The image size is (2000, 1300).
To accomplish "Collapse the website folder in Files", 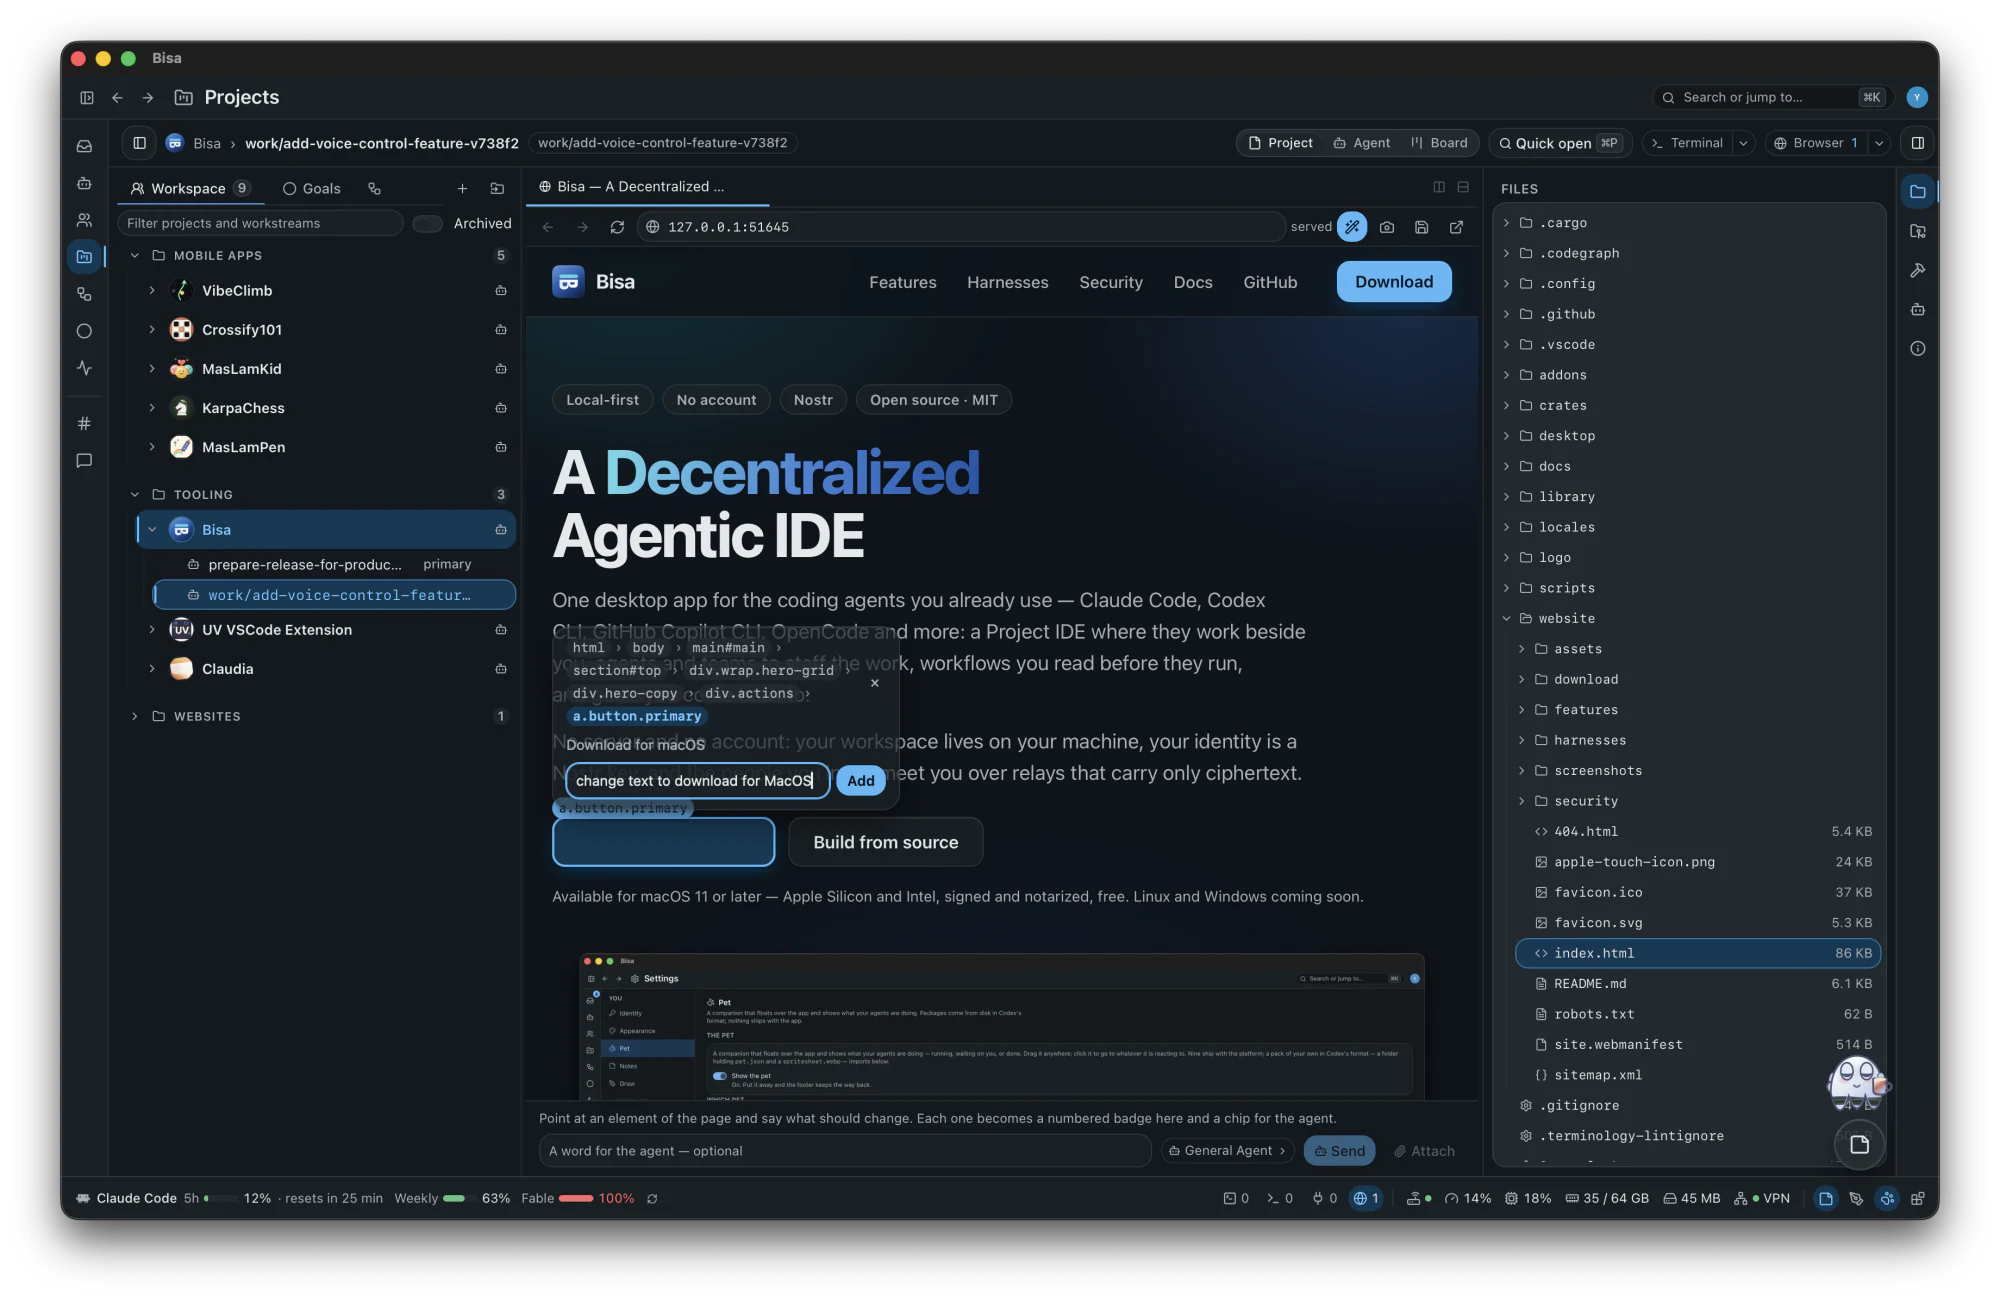I will click(x=1506, y=618).
